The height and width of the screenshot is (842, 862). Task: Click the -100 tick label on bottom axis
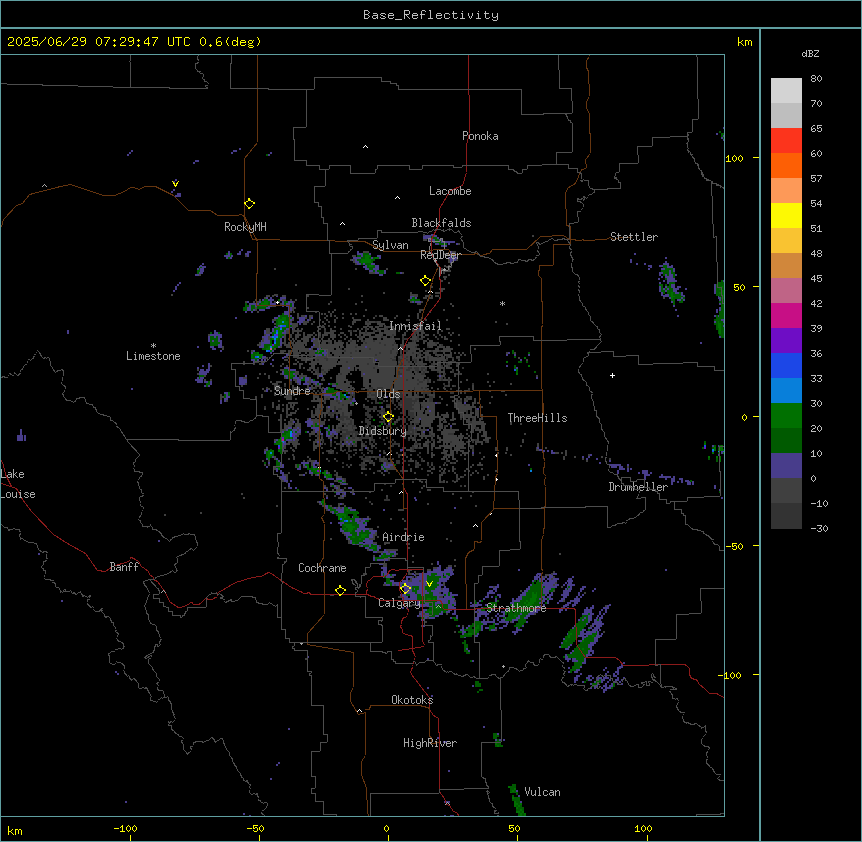pyautogui.click(x=125, y=828)
